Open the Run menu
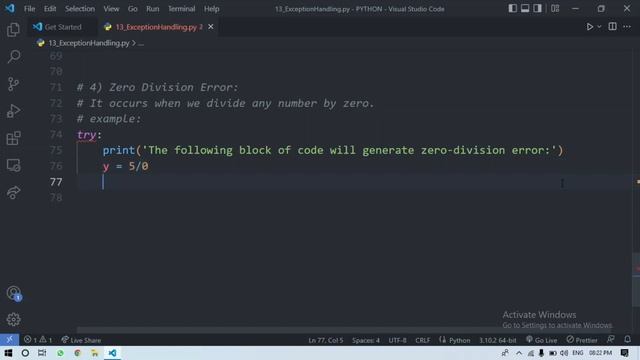 pyautogui.click(x=153, y=9)
